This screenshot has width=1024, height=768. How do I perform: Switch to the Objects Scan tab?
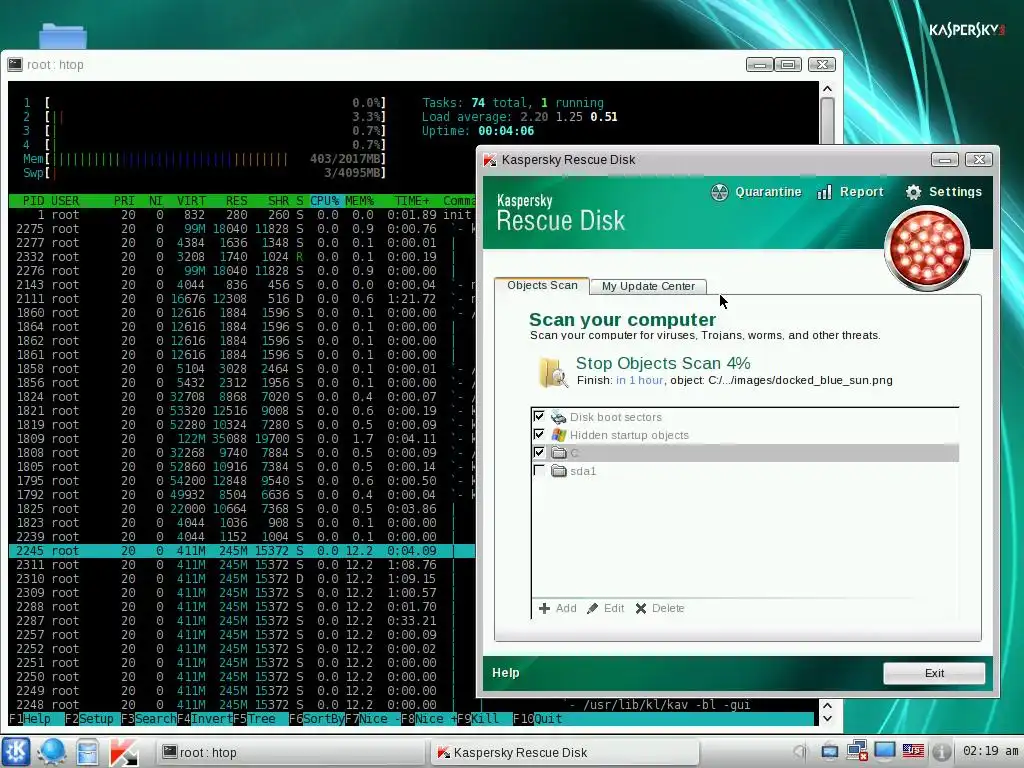542,285
